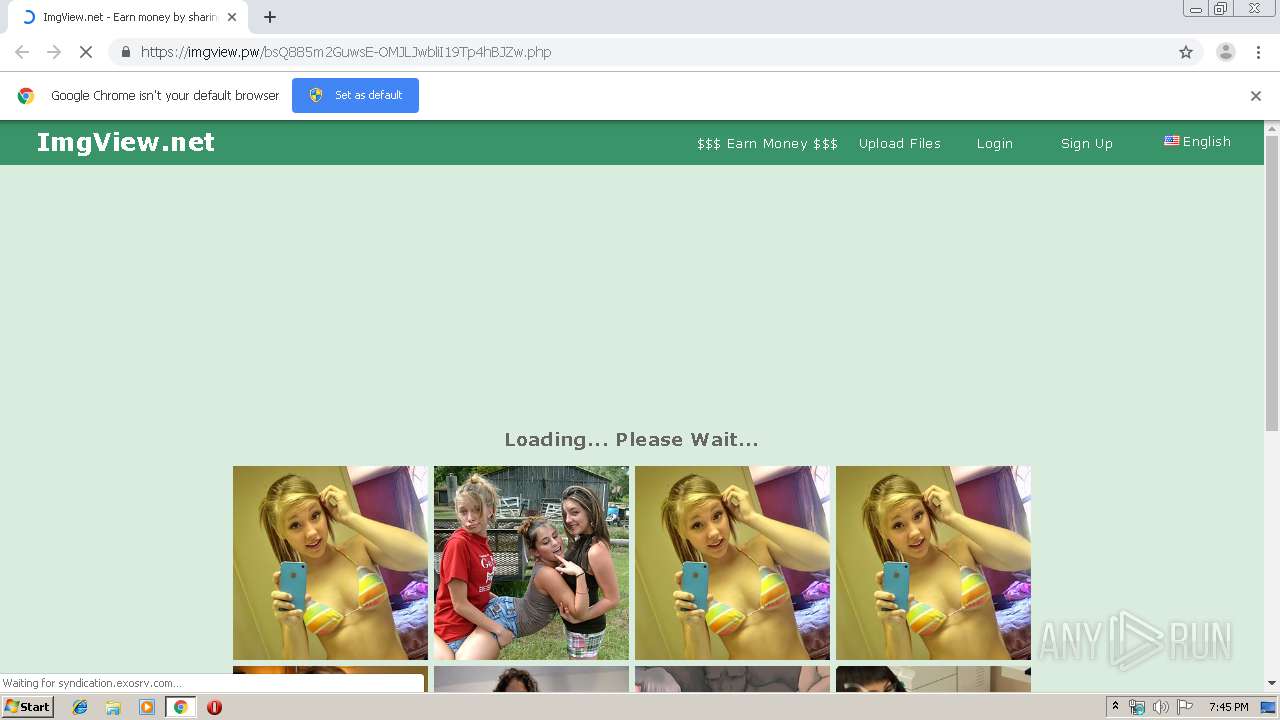Open the Sign Up page

click(x=1087, y=144)
